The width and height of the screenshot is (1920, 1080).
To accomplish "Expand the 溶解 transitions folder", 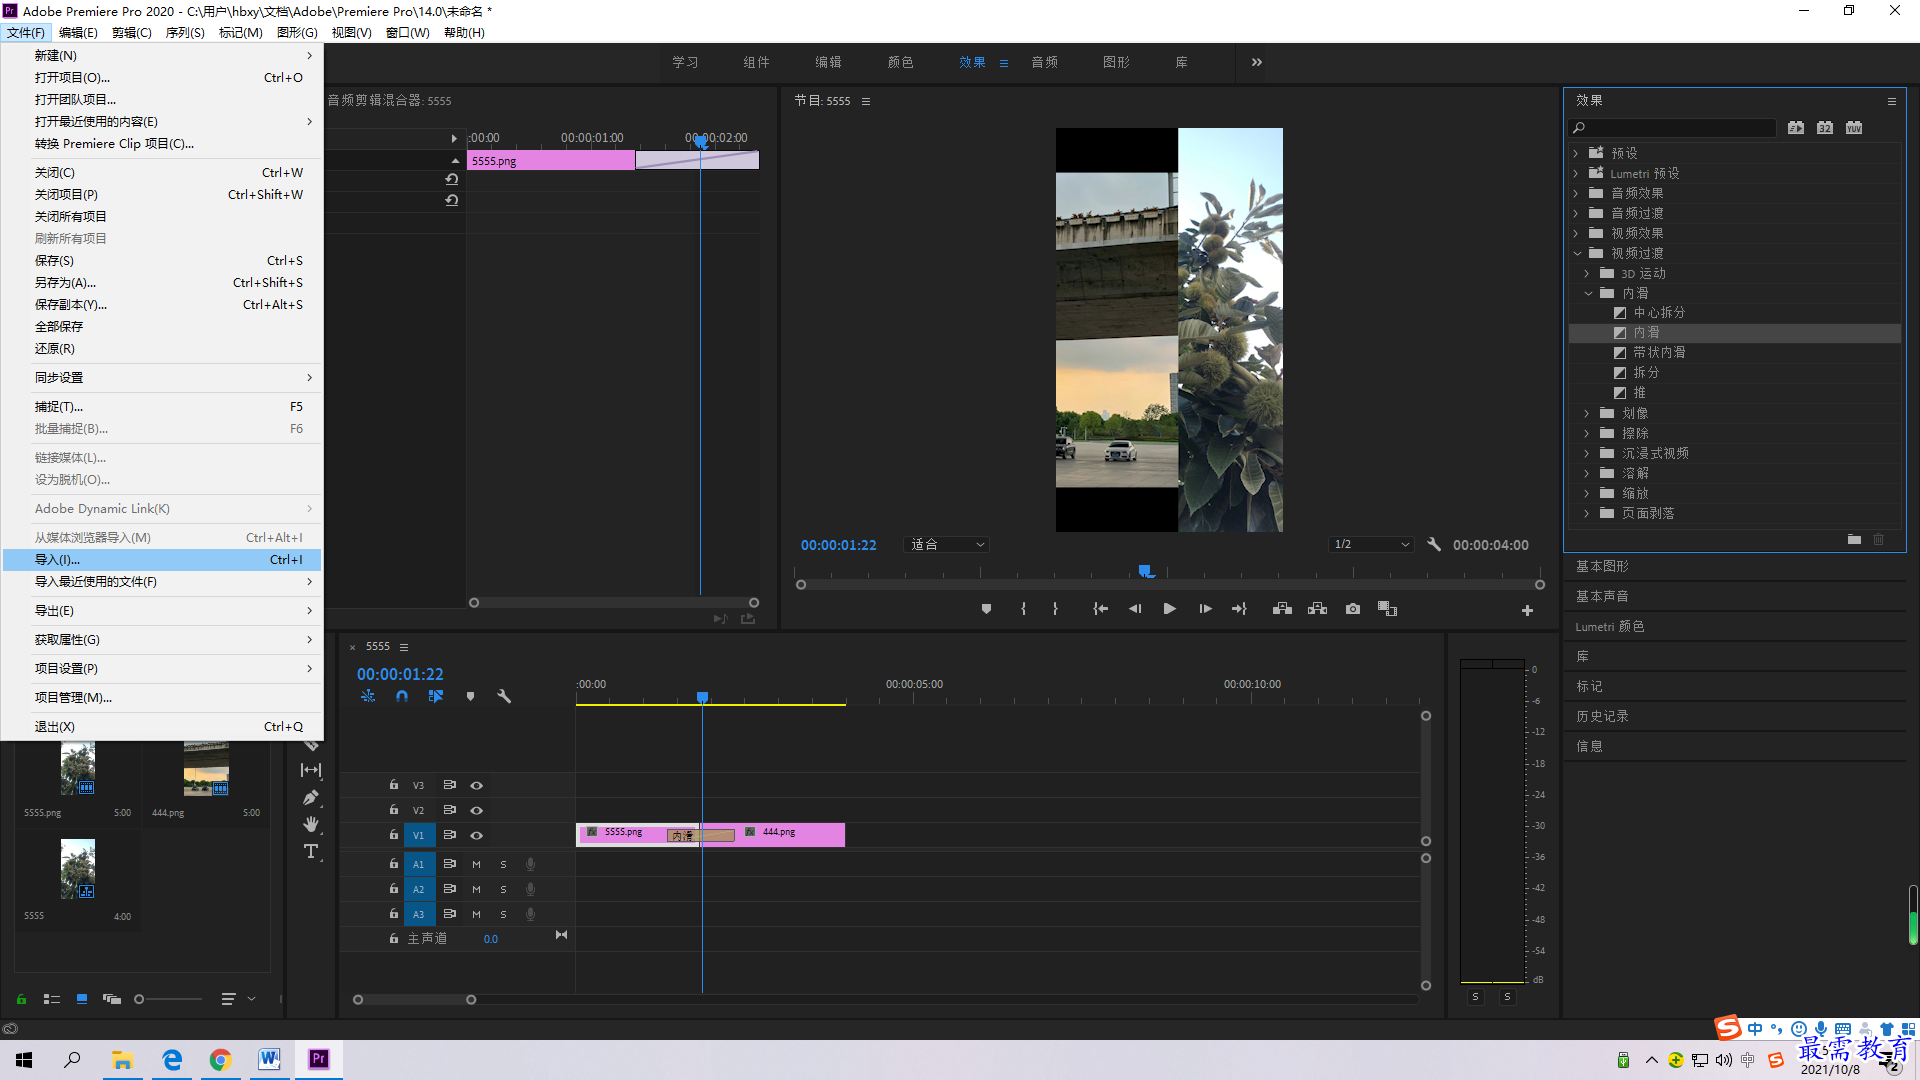I will pyautogui.click(x=1587, y=473).
